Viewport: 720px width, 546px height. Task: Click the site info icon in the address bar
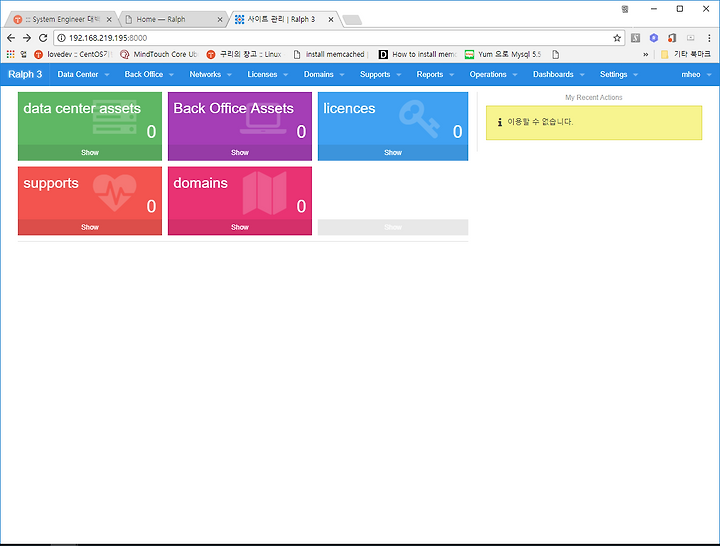coord(62,38)
